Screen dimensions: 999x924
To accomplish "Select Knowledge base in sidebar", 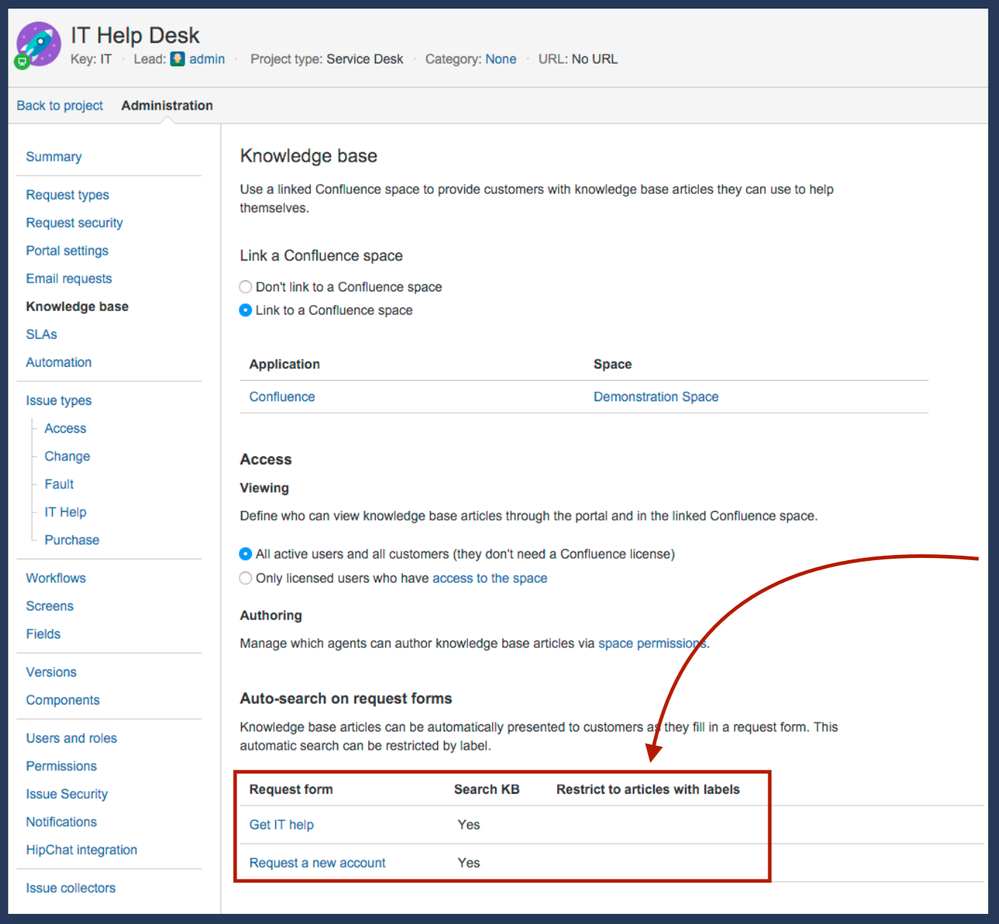I will click(x=77, y=307).
